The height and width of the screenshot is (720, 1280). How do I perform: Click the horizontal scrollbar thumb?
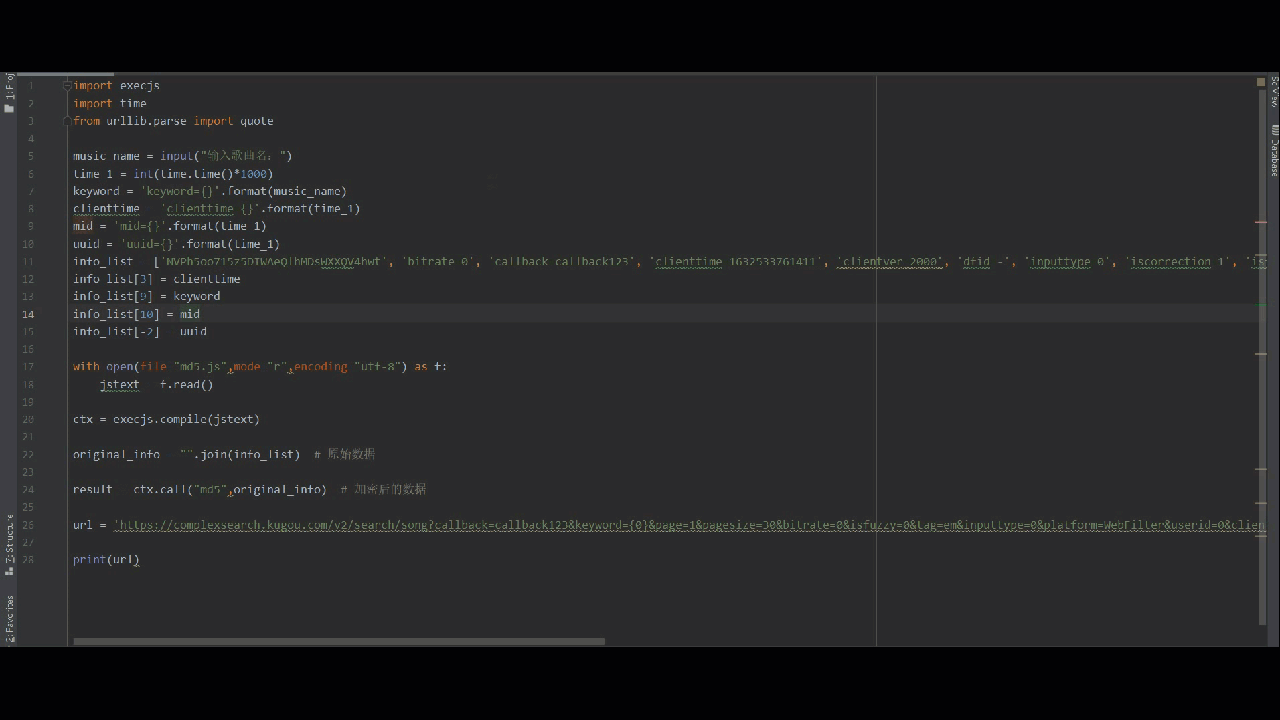[x=339, y=641]
